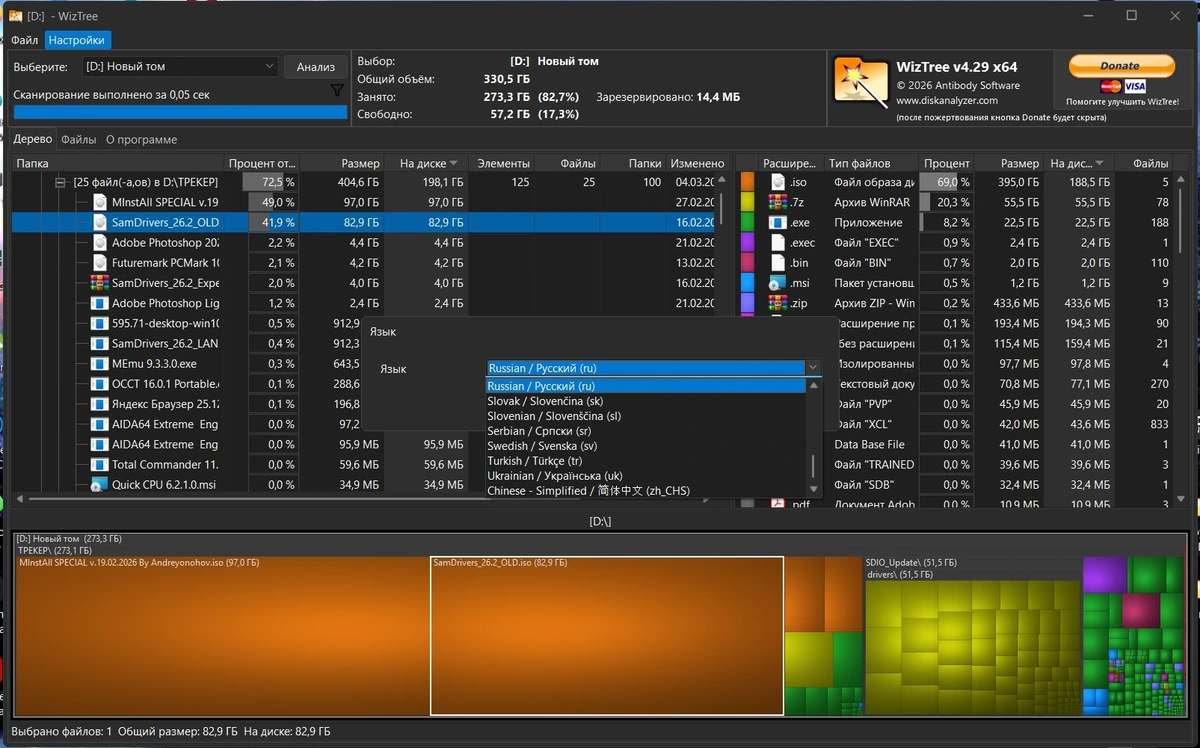This screenshot has width=1200, height=748.
Task: Click the Анализ scan button
Action: tap(316, 67)
